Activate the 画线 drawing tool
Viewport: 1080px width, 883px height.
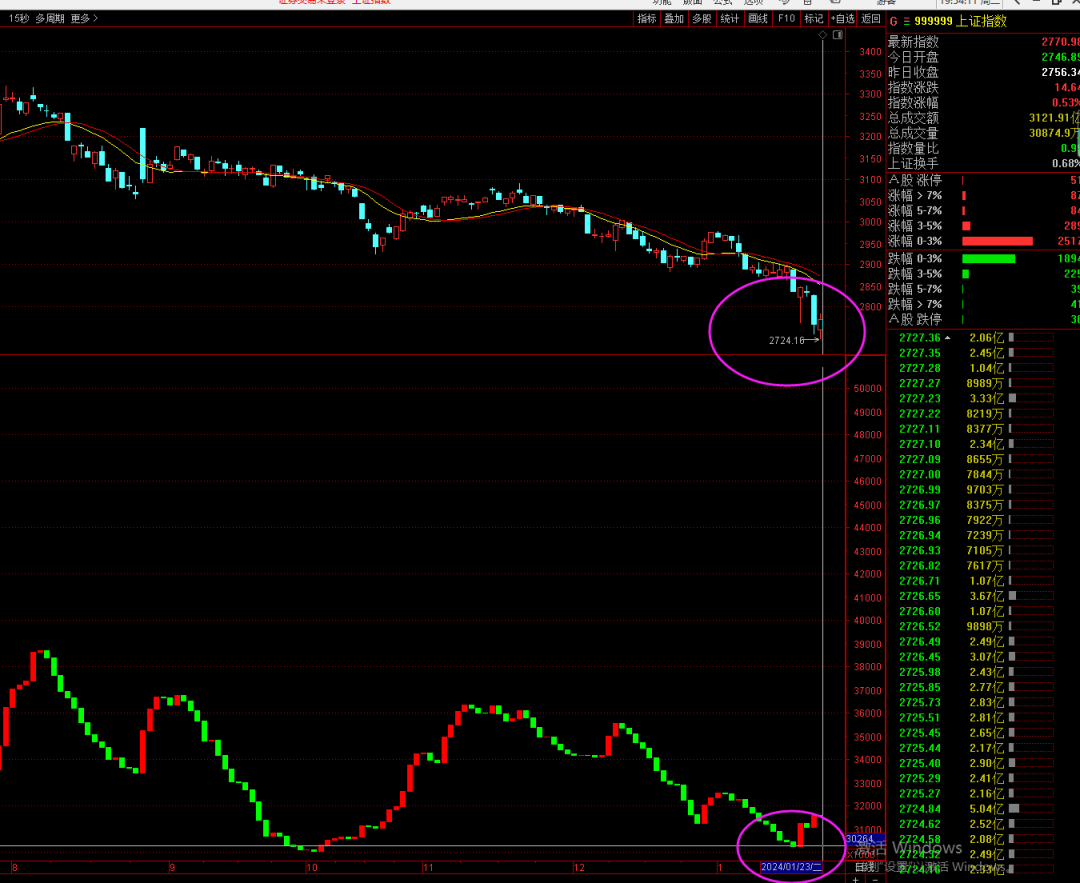(758, 19)
